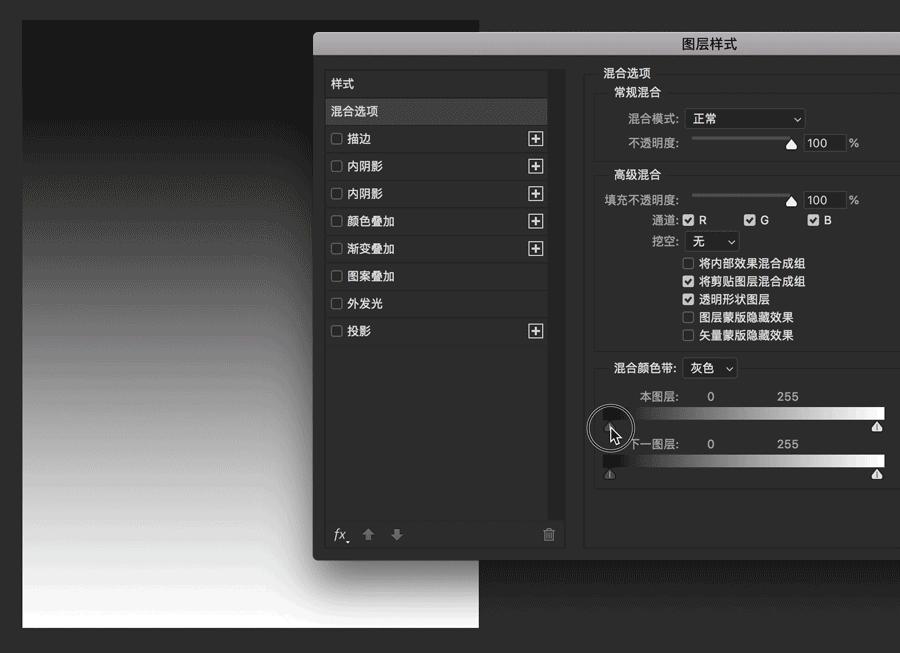This screenshot has width=900, height=653.
Task: Click the move-effect-up arrow icon
Action: (x=368, y=535)
